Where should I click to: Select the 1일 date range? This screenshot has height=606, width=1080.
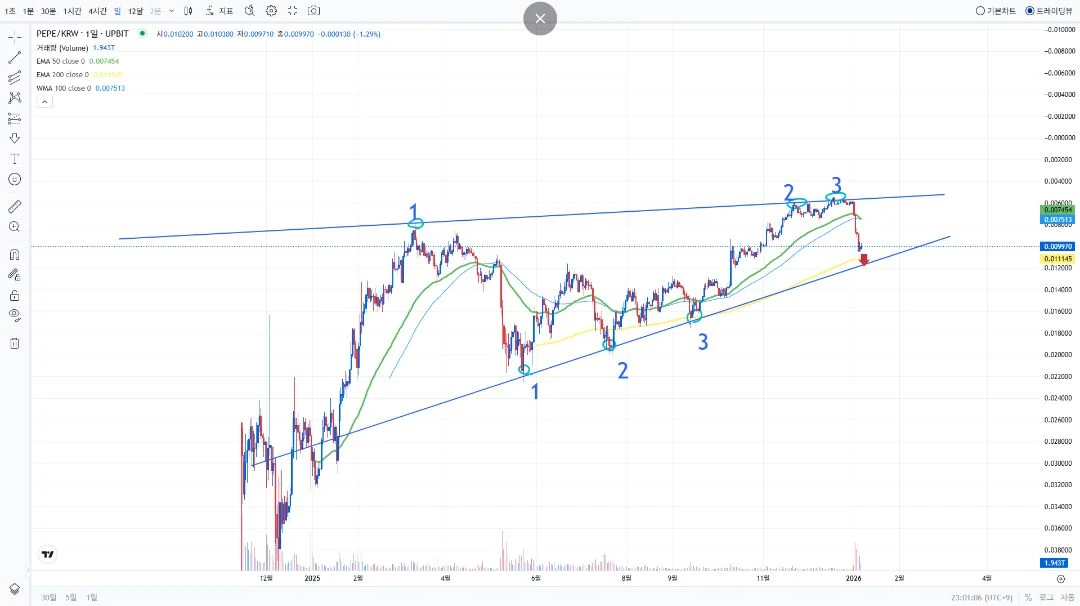[x=92, y=597]
